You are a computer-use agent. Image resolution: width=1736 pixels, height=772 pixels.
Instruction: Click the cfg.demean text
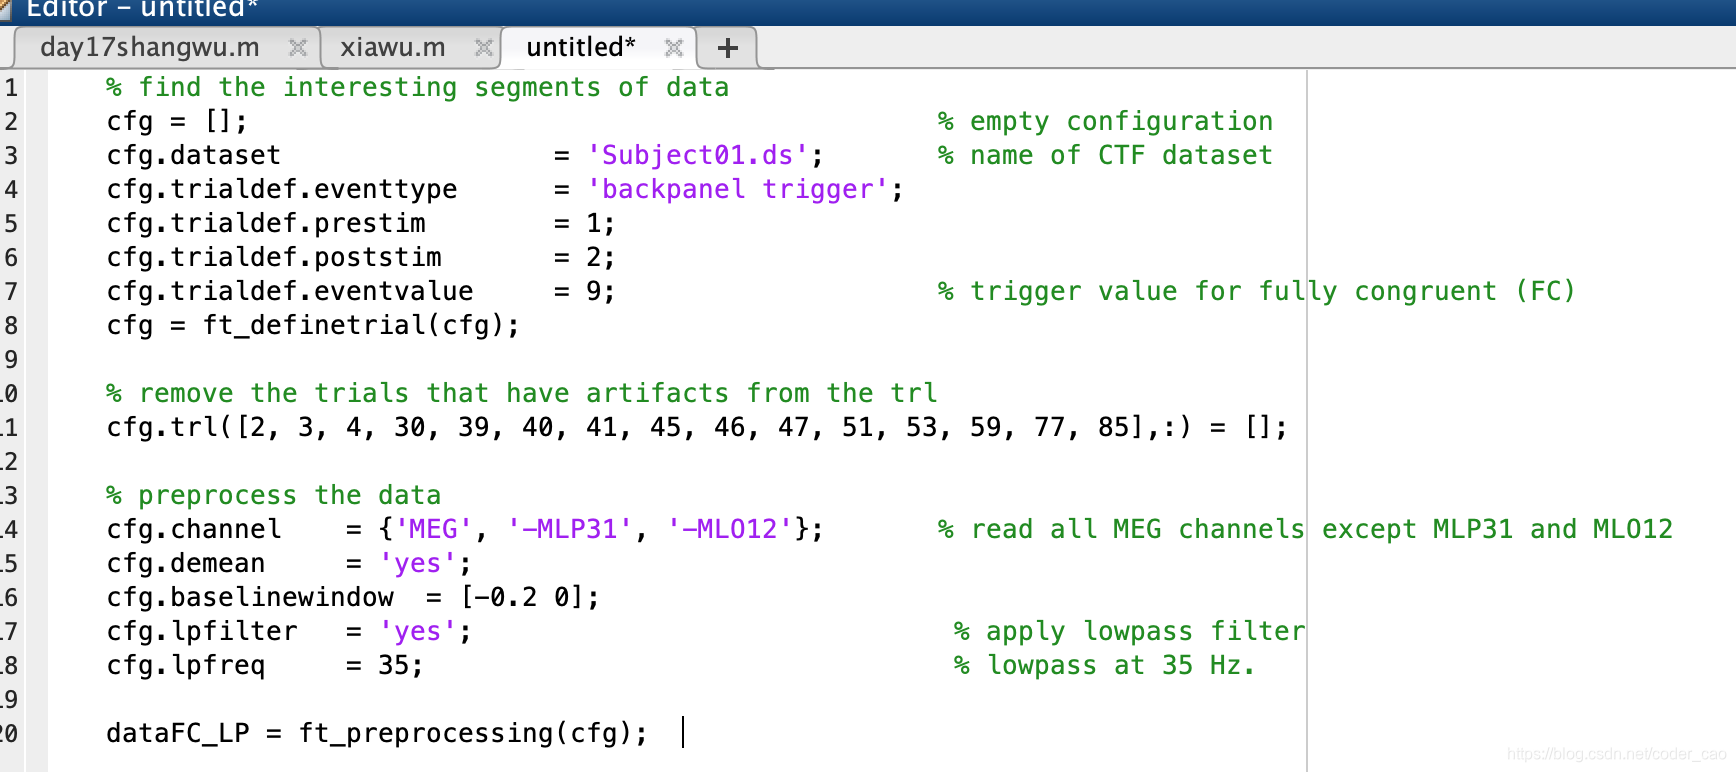click(x=186, y=563)
